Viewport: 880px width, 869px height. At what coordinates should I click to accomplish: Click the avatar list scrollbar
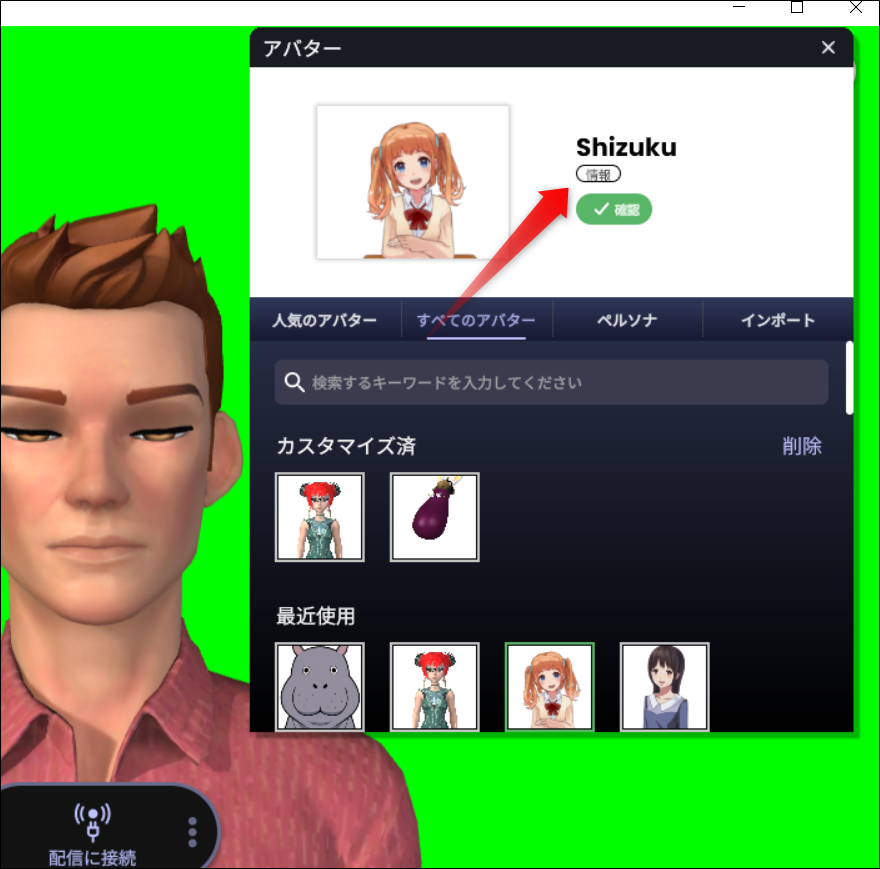849,378
